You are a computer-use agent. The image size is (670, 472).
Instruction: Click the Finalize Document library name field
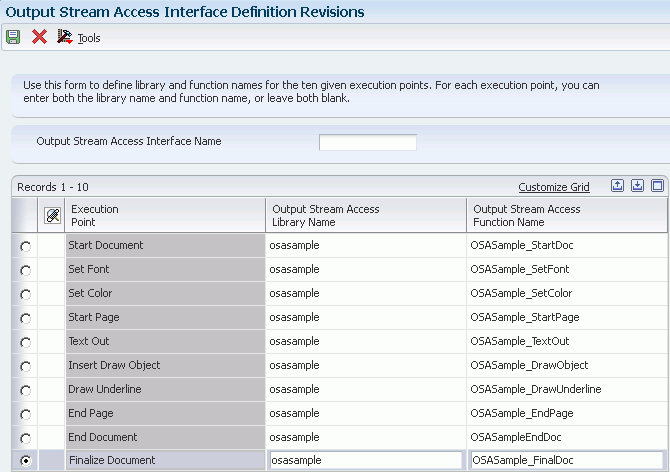pos(366,461)
